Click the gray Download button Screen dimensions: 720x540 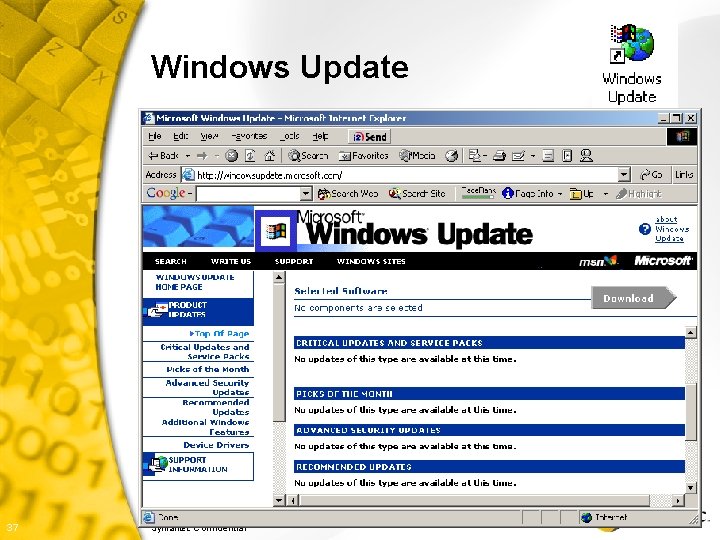coord(633,298)
